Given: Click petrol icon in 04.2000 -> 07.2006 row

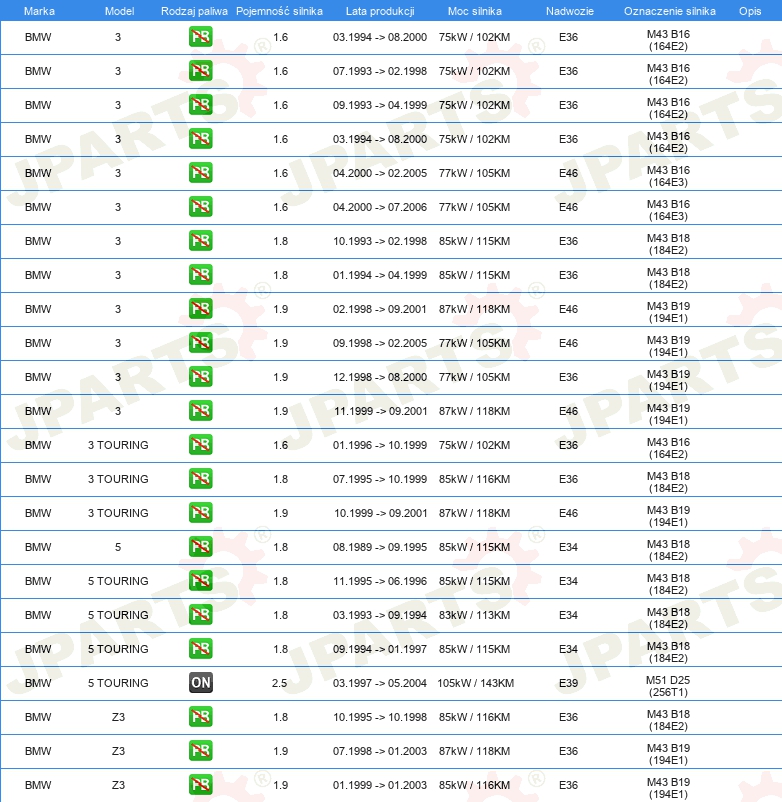Looking at the screenshot, I should [200, 207].
